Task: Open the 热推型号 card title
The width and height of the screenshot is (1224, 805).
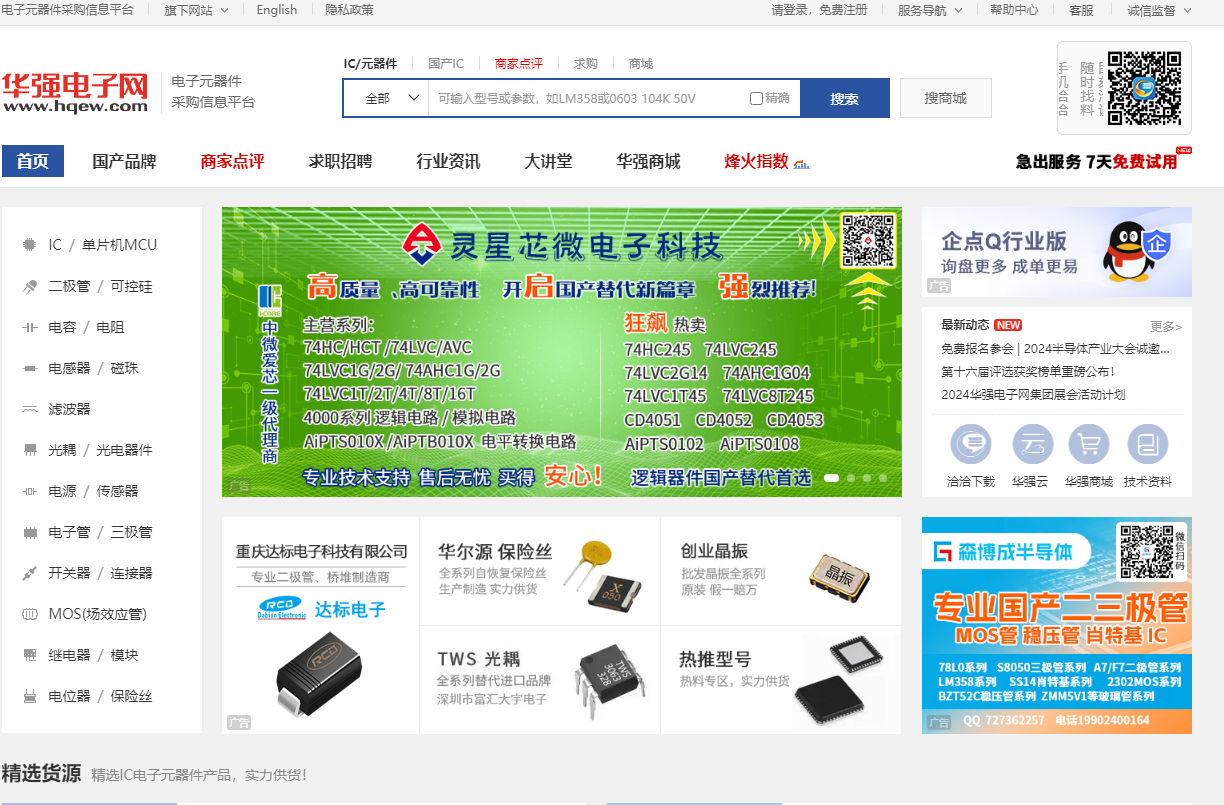Action: click(x=715, y=660)
